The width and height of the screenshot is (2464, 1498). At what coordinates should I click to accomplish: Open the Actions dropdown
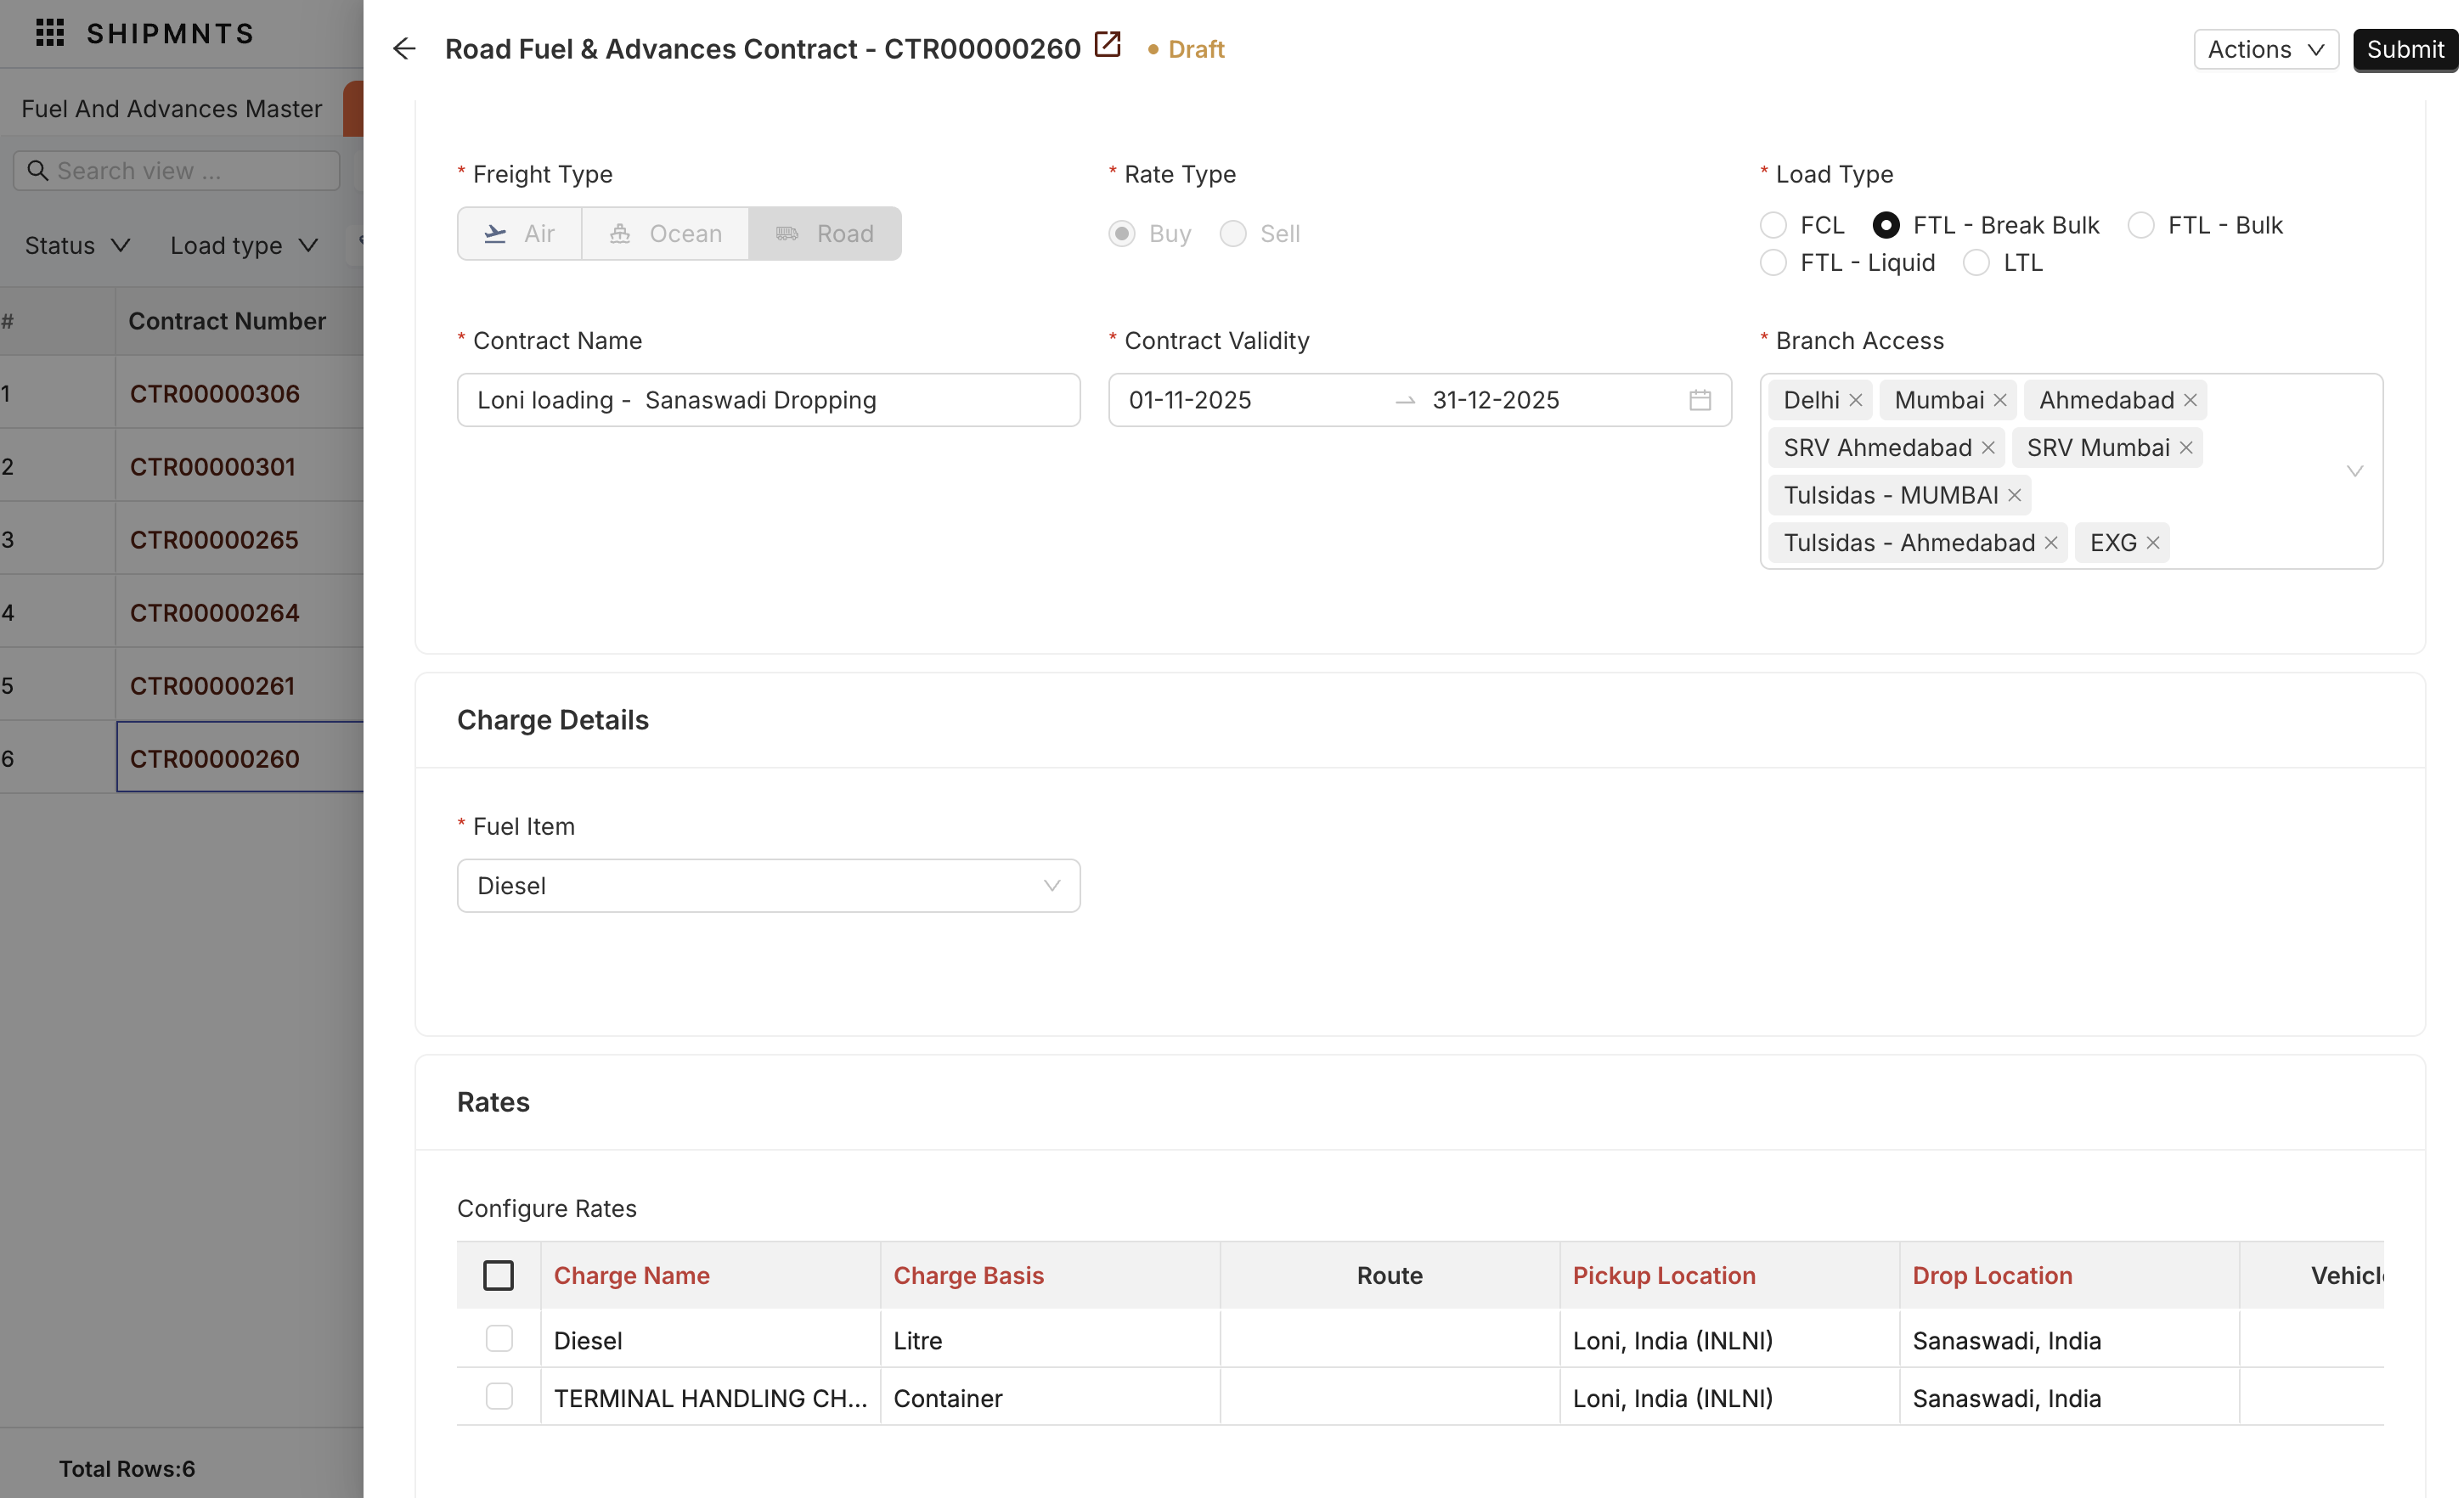pyautogui.click(x=2266, y=49)
